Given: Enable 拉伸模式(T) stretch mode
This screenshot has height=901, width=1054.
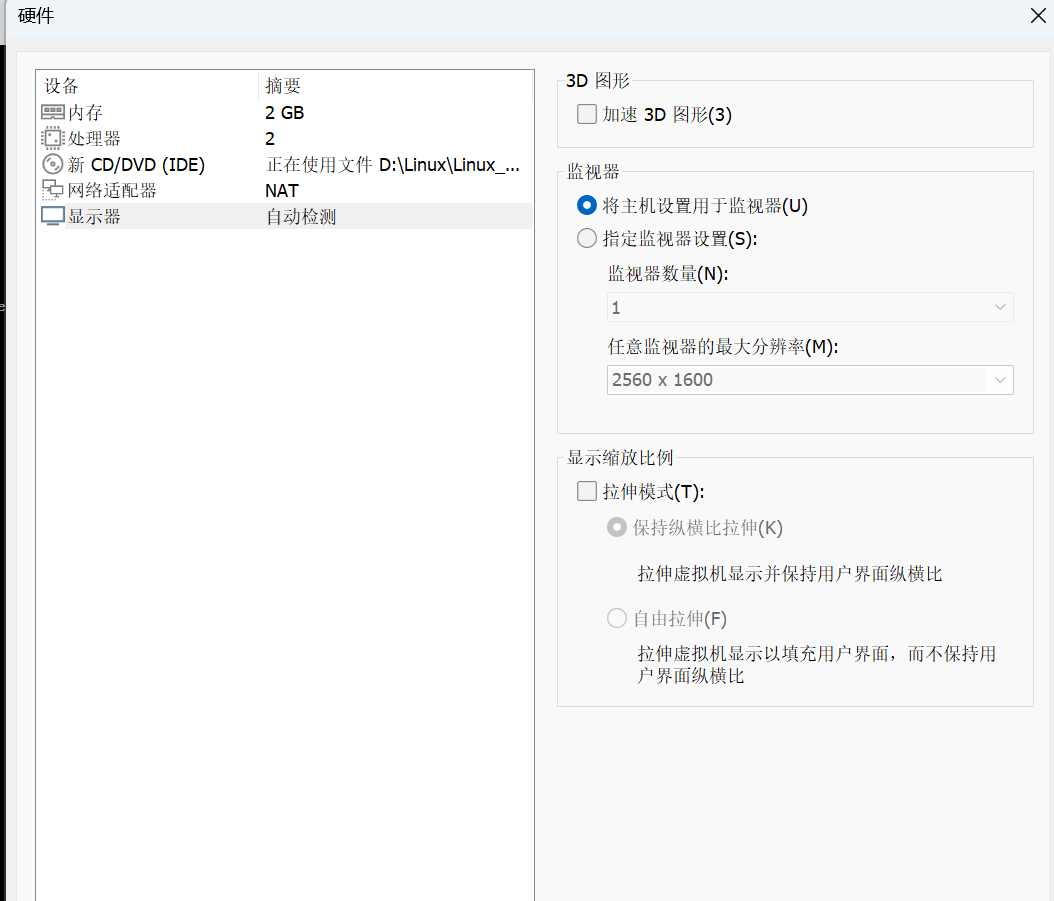Looking at the screenshot, I should pos(587,491).
